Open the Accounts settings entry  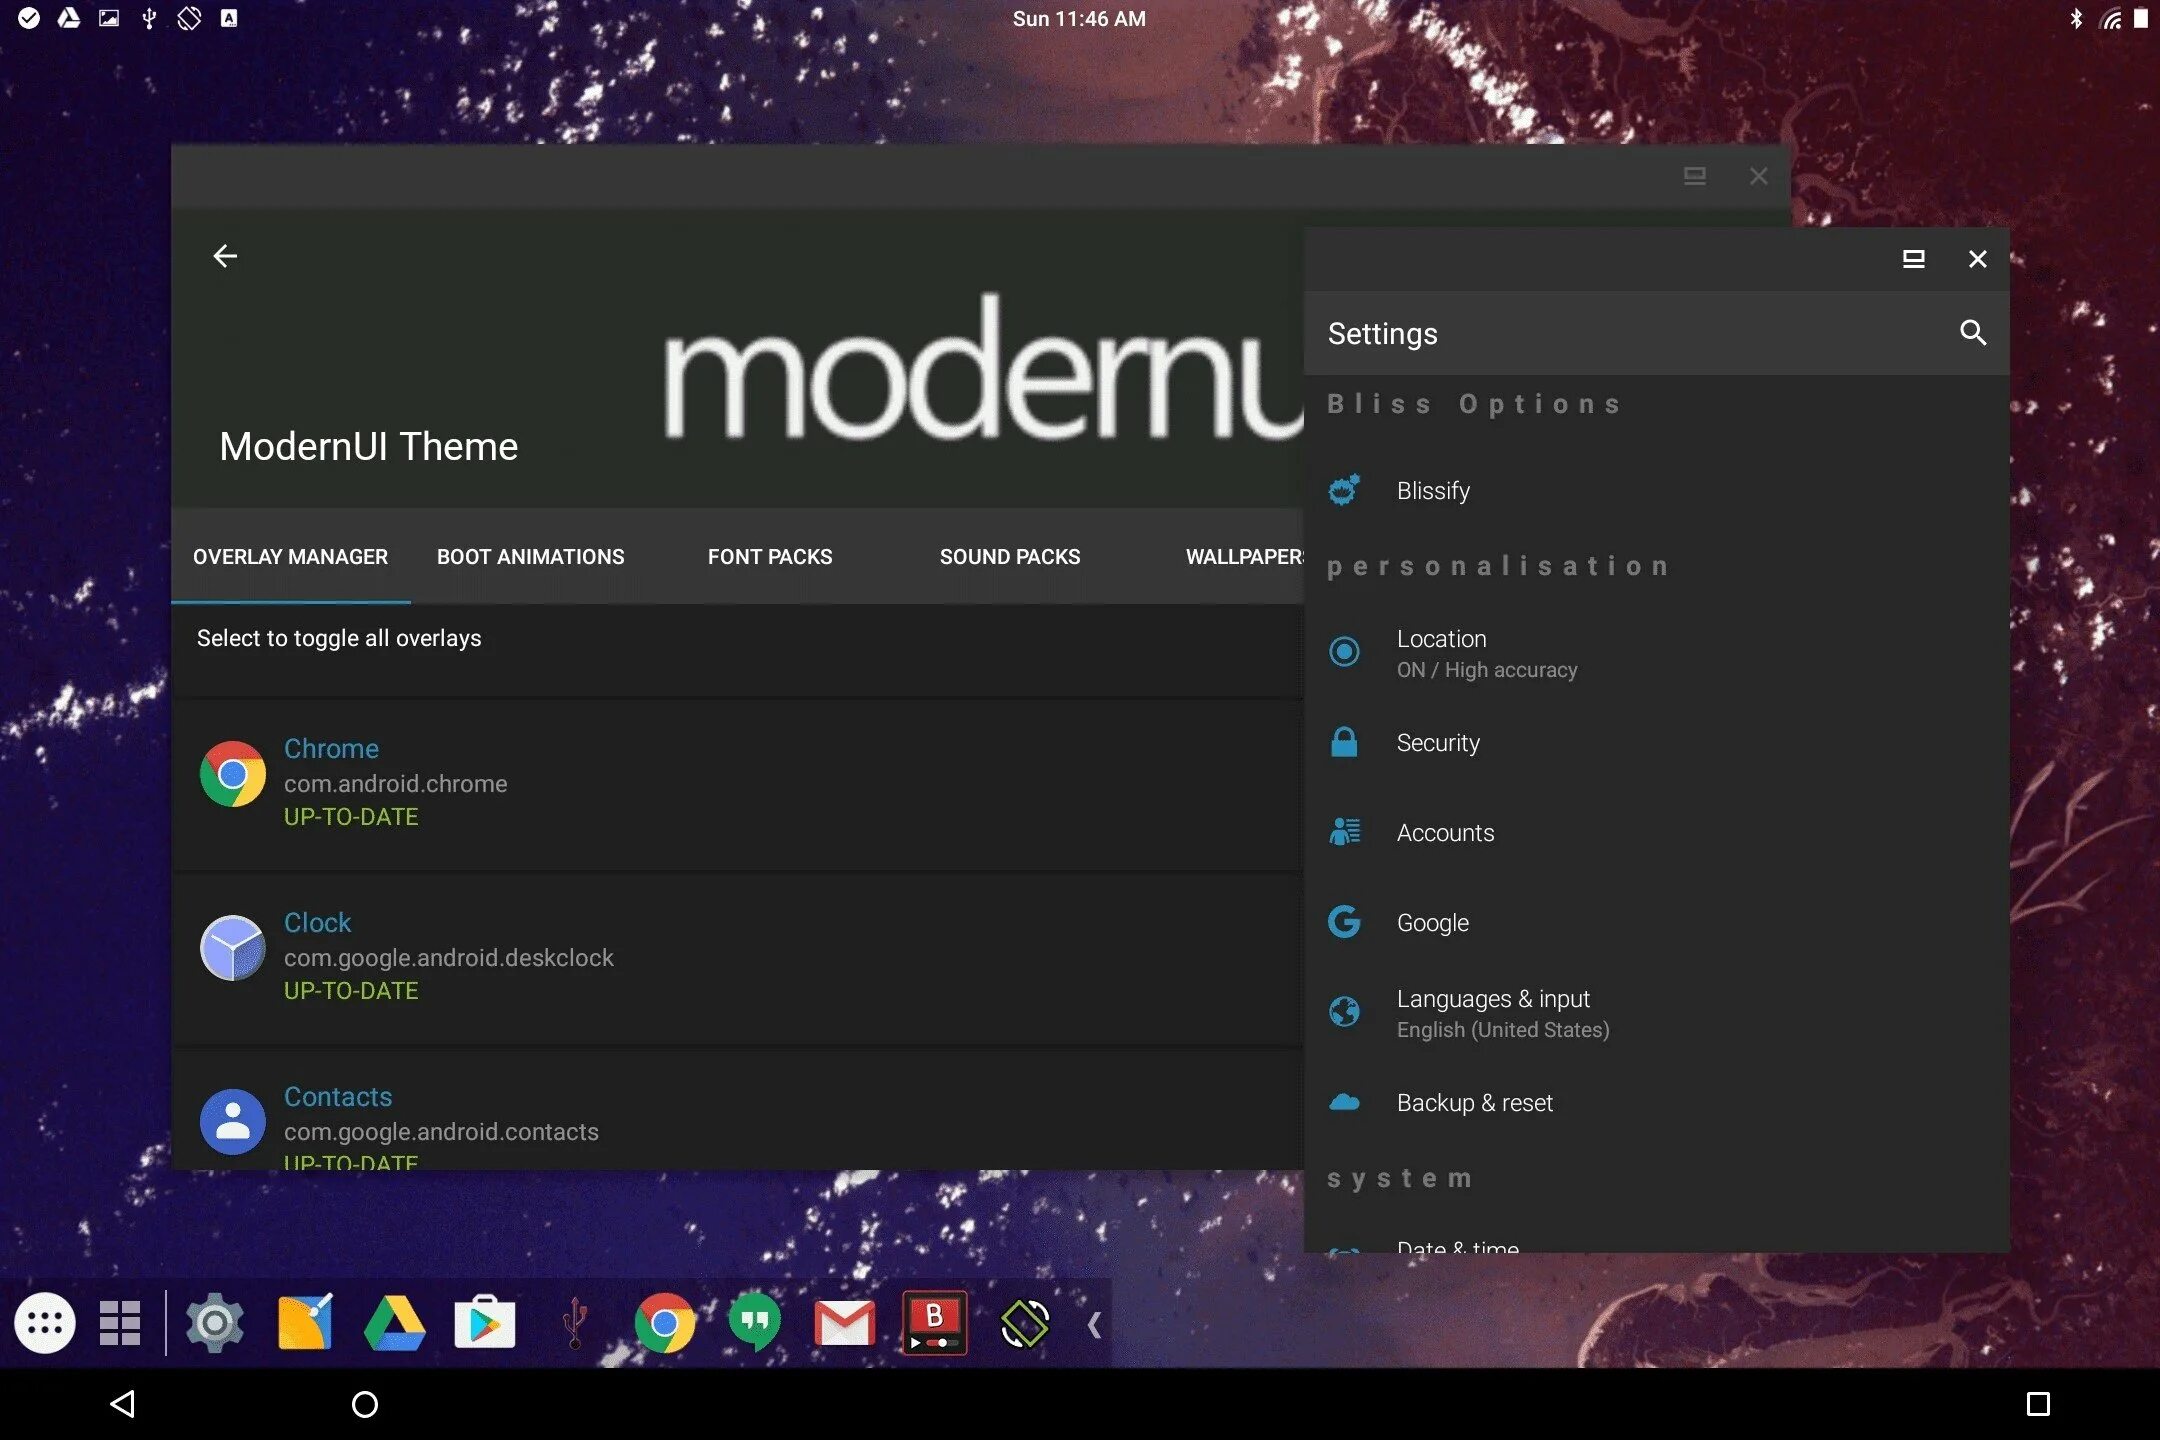point(1444,833)
